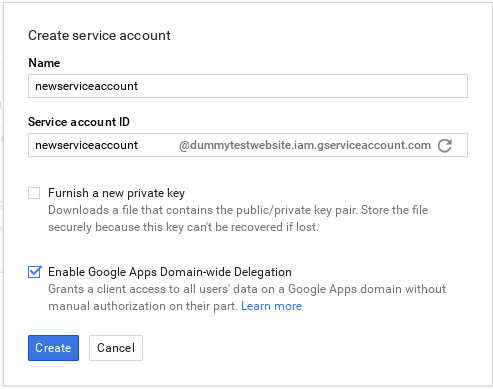493x389 pixels.
Task: Click the bold 'Service account ID' label
Action: coord(79,122)
